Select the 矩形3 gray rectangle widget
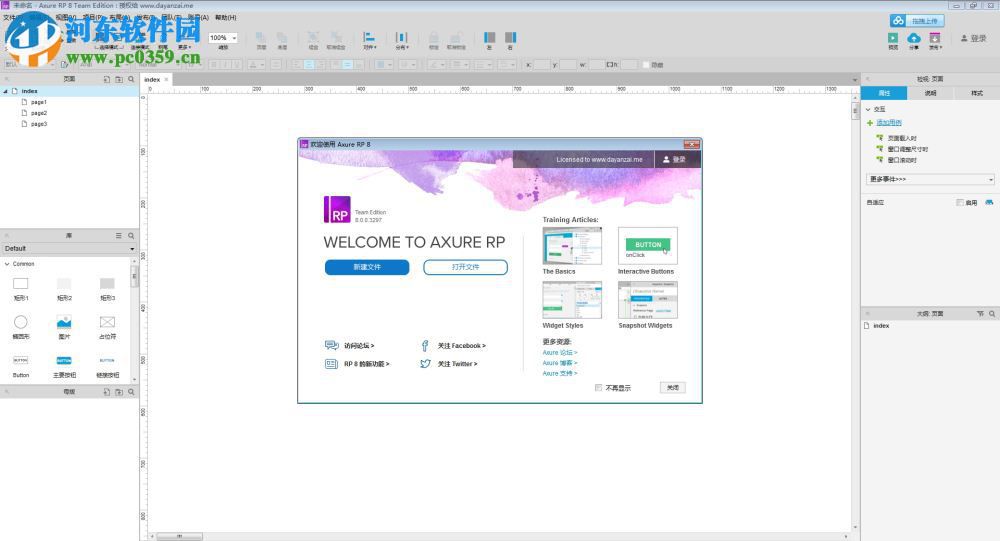Image resolution: width=1000 pixels, height=541 pixels. coord(107,284)
